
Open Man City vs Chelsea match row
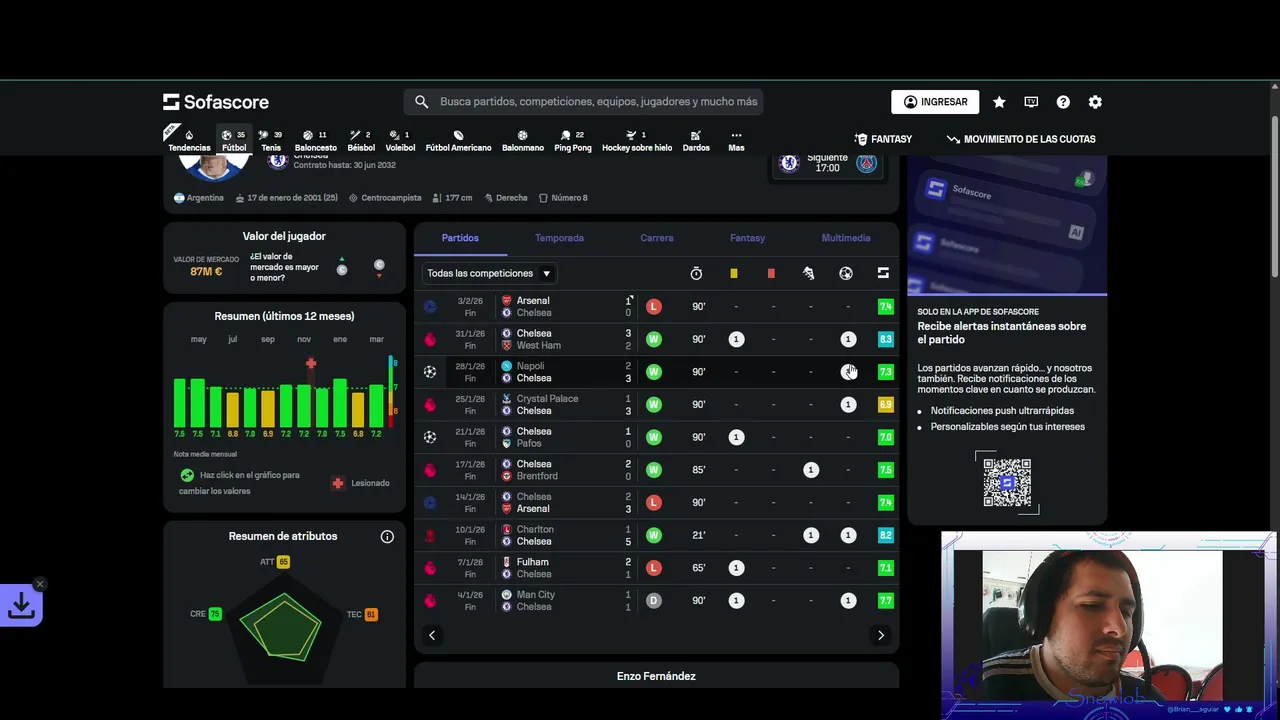click(657, 601)
